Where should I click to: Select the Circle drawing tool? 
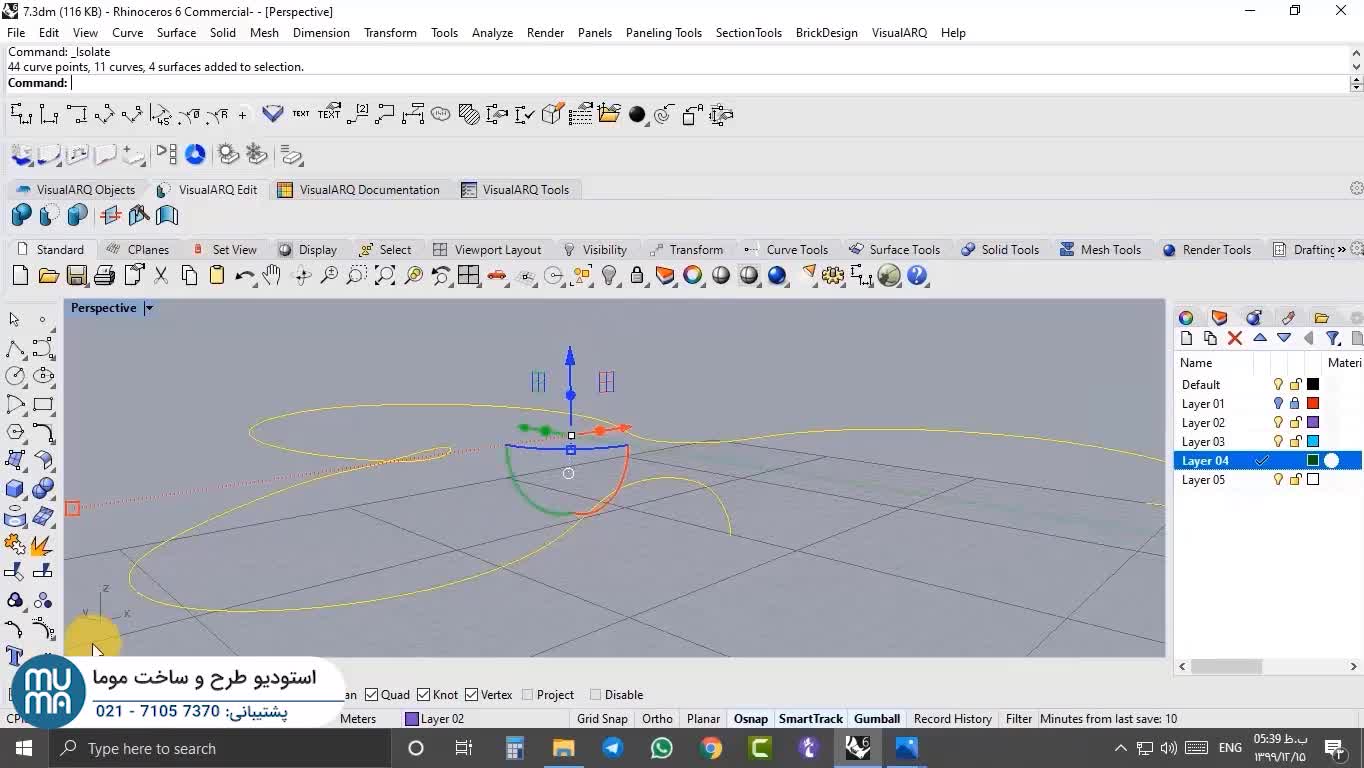(x=15, y=376)
